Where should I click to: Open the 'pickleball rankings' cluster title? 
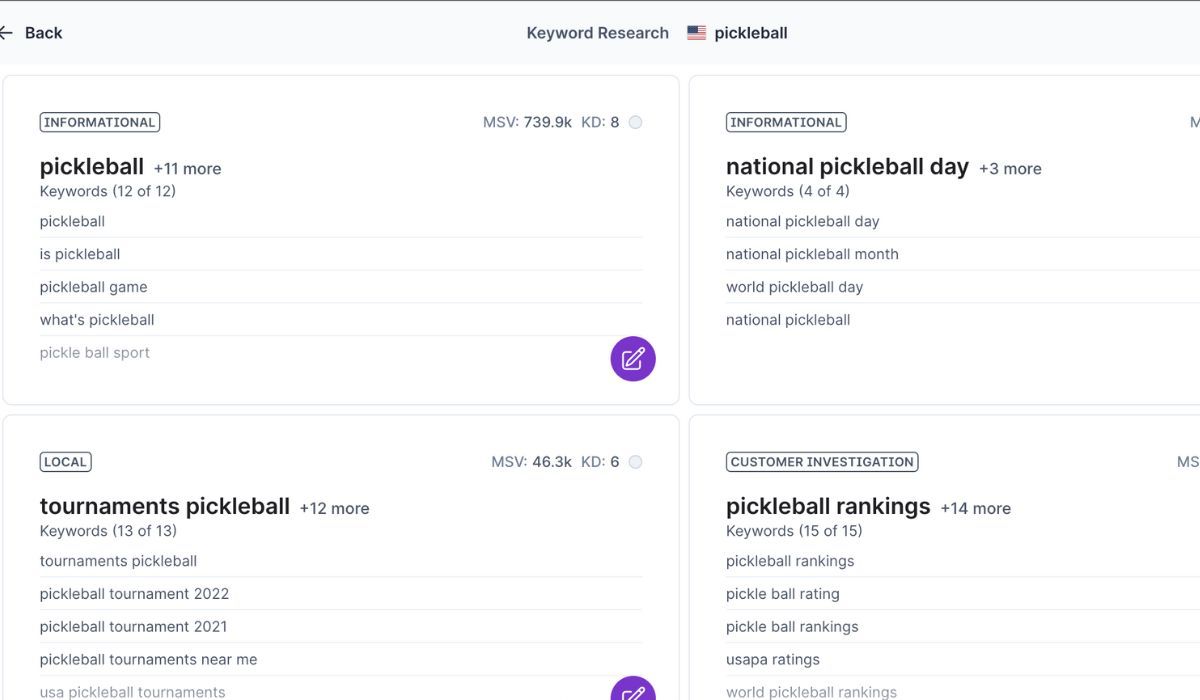(828, 507)
